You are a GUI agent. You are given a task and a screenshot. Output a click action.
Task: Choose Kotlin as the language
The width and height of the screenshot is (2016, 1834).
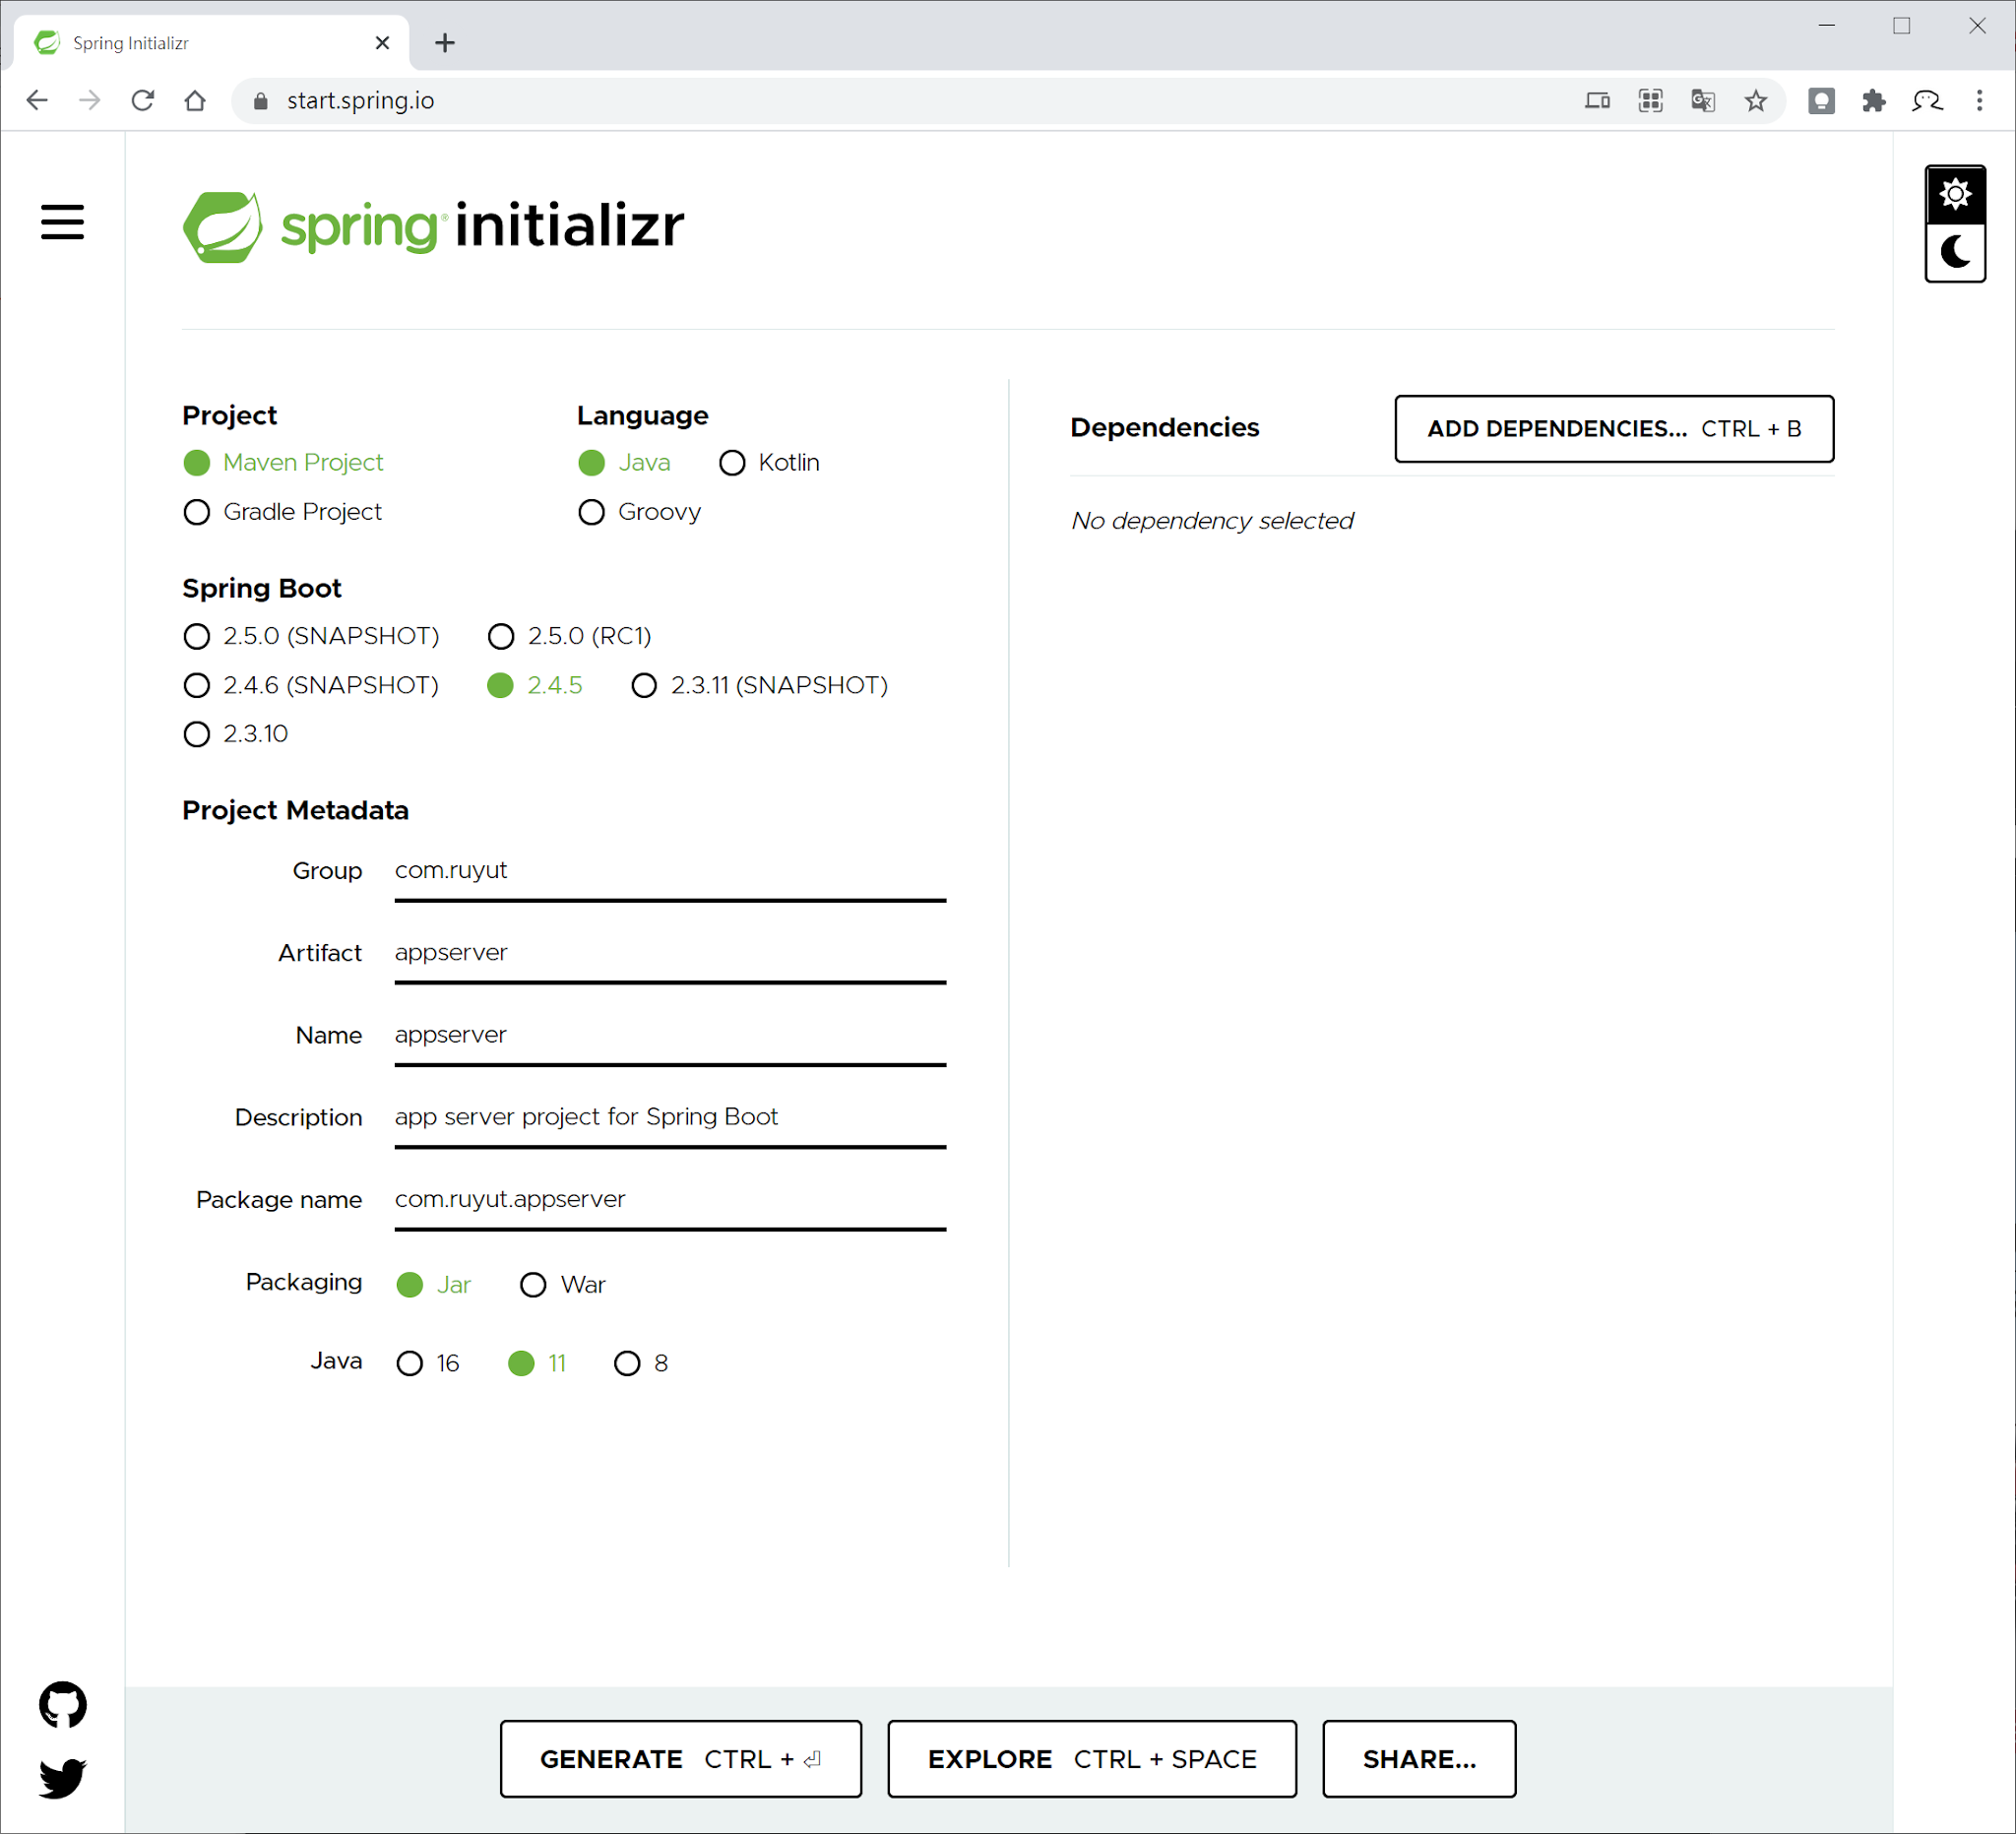[x=732, y=463]
